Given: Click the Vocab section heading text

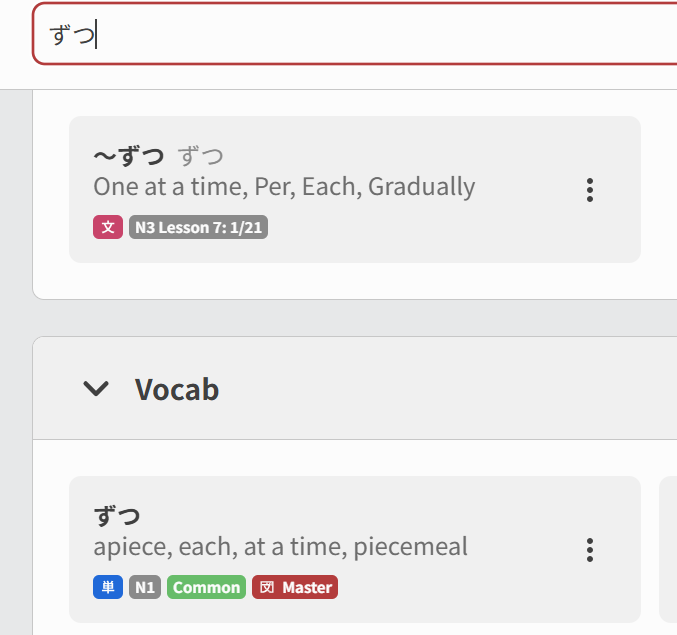Looking at the screenshot, I should point(177,389).
